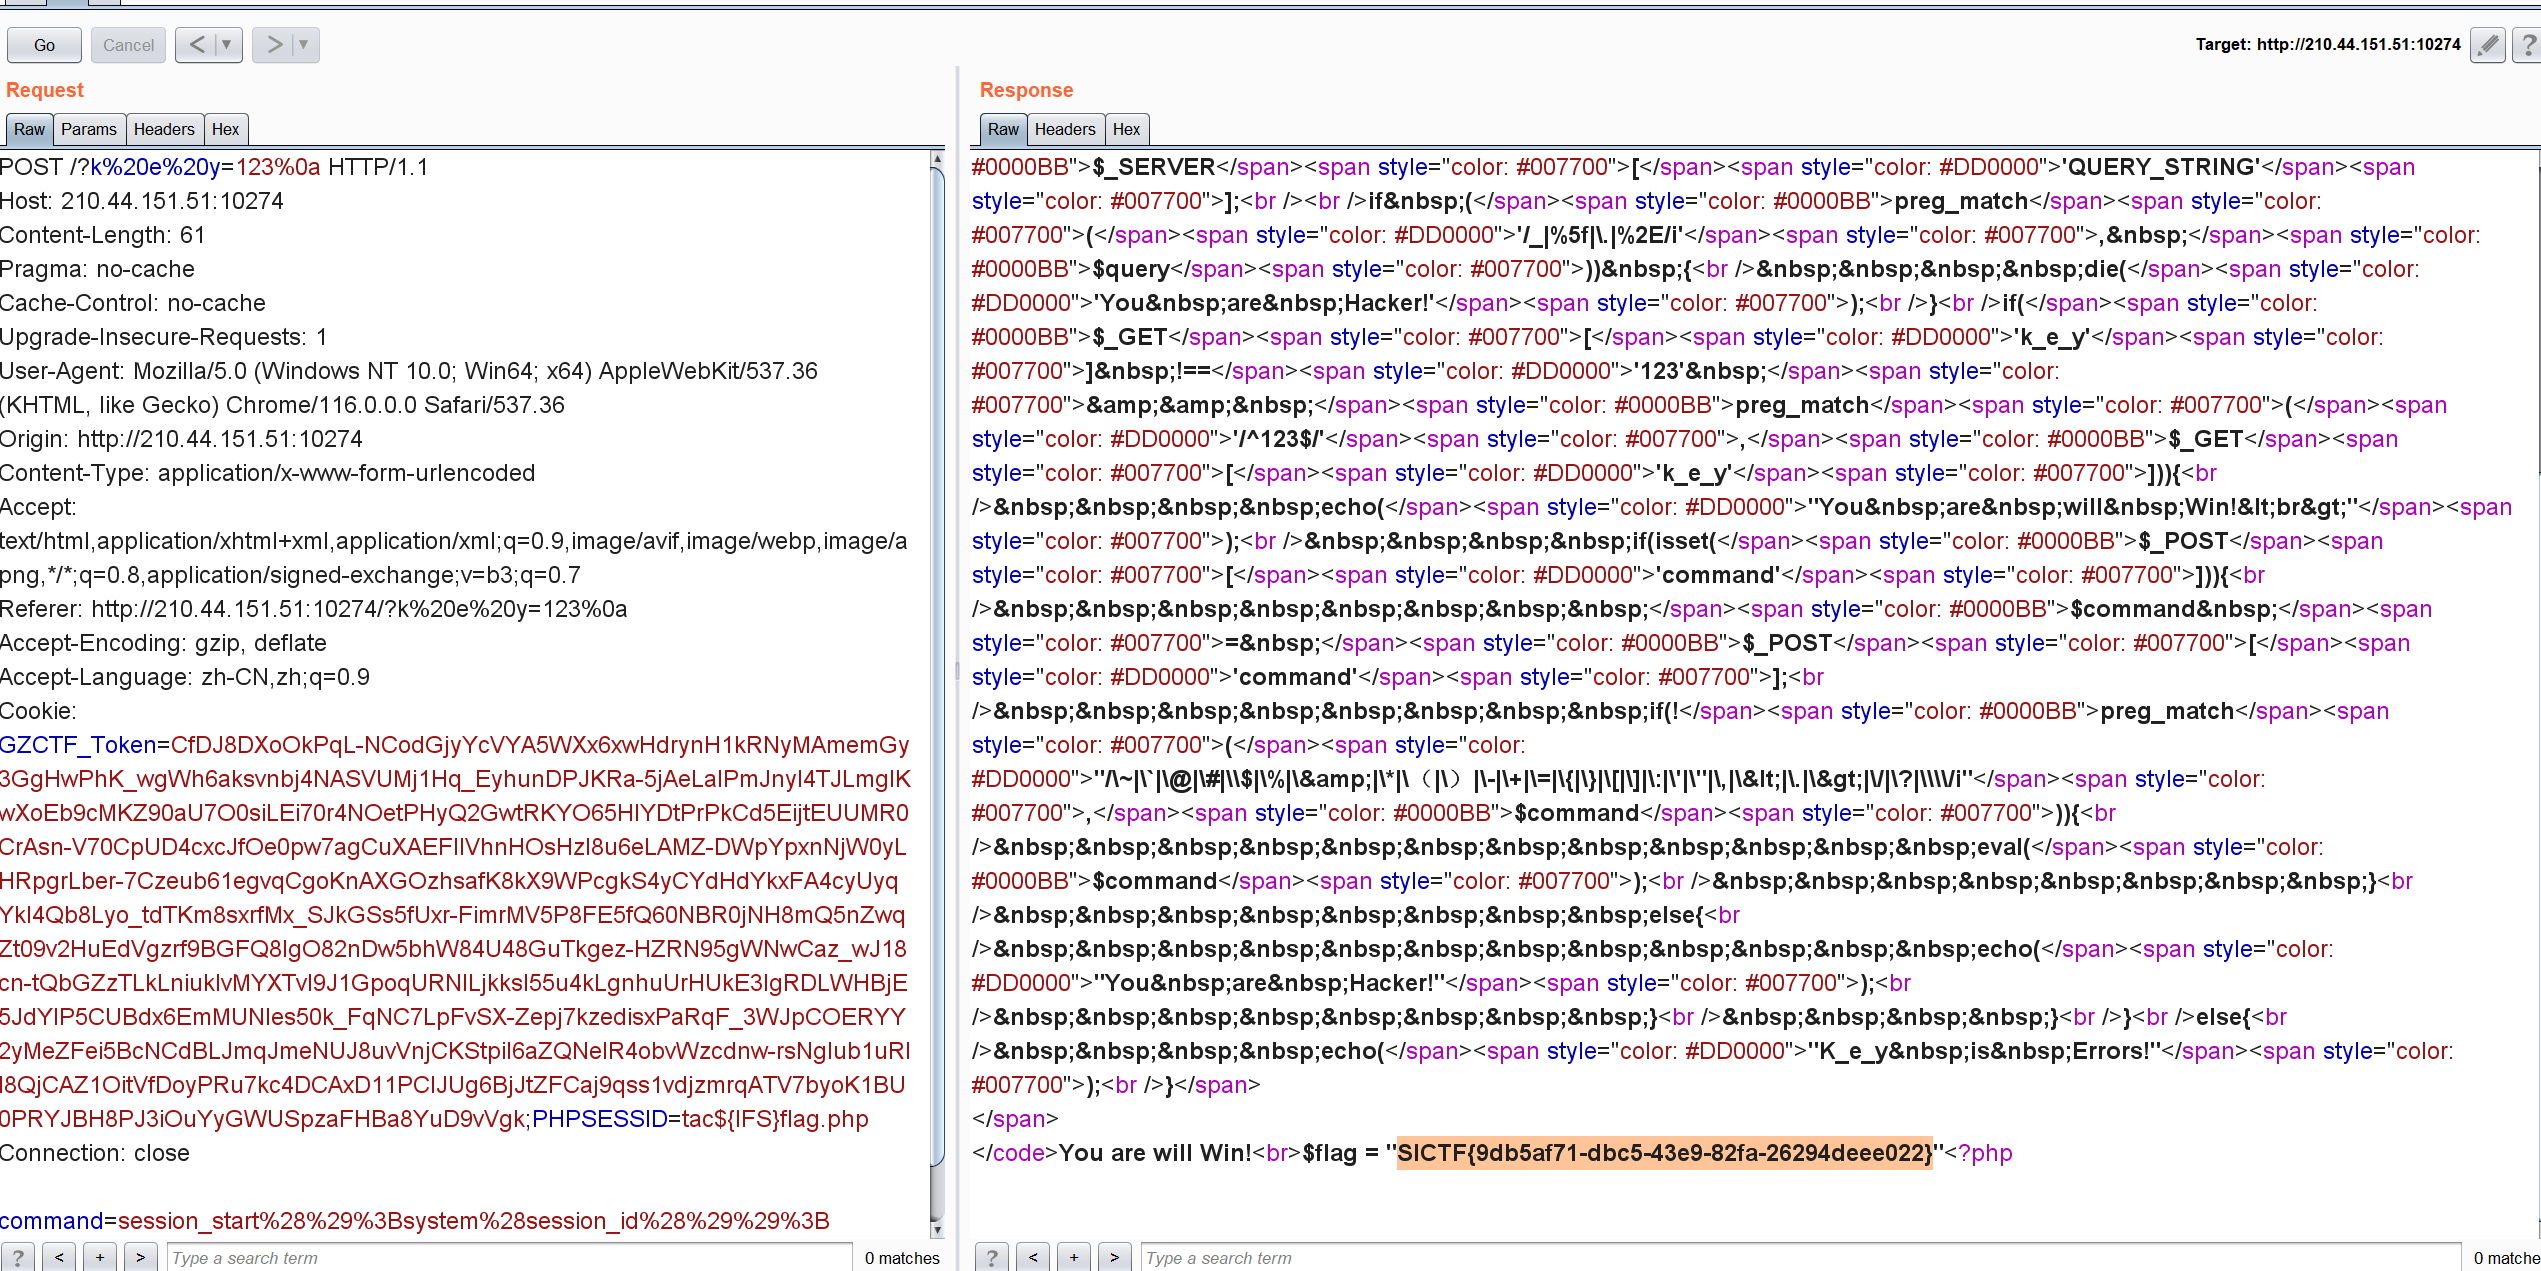2541x1271 pixels.
Task: Click response search help question icon
Action: pyautogui.click(x=992, y=1257)
